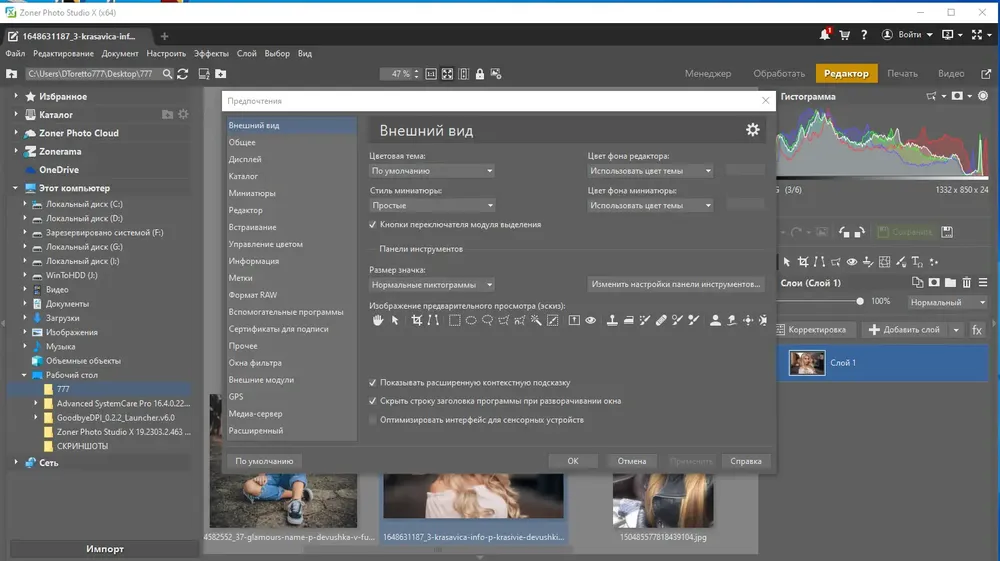Open the Preferences gear icon beside the Внешний вид heading
This screenshot has height=561, width=1000.
pos(753,130)
